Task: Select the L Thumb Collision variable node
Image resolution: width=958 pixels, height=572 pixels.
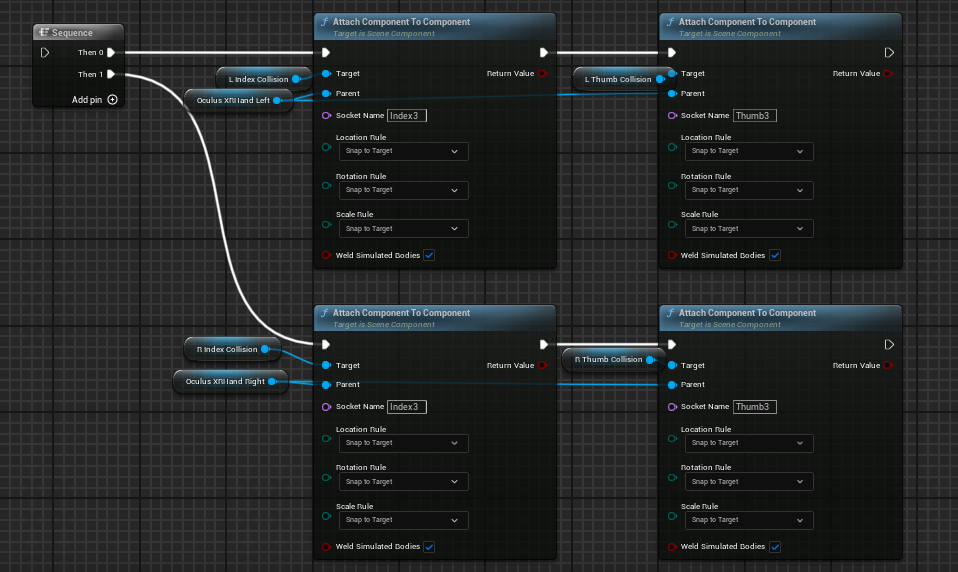Action: point(618,79)
